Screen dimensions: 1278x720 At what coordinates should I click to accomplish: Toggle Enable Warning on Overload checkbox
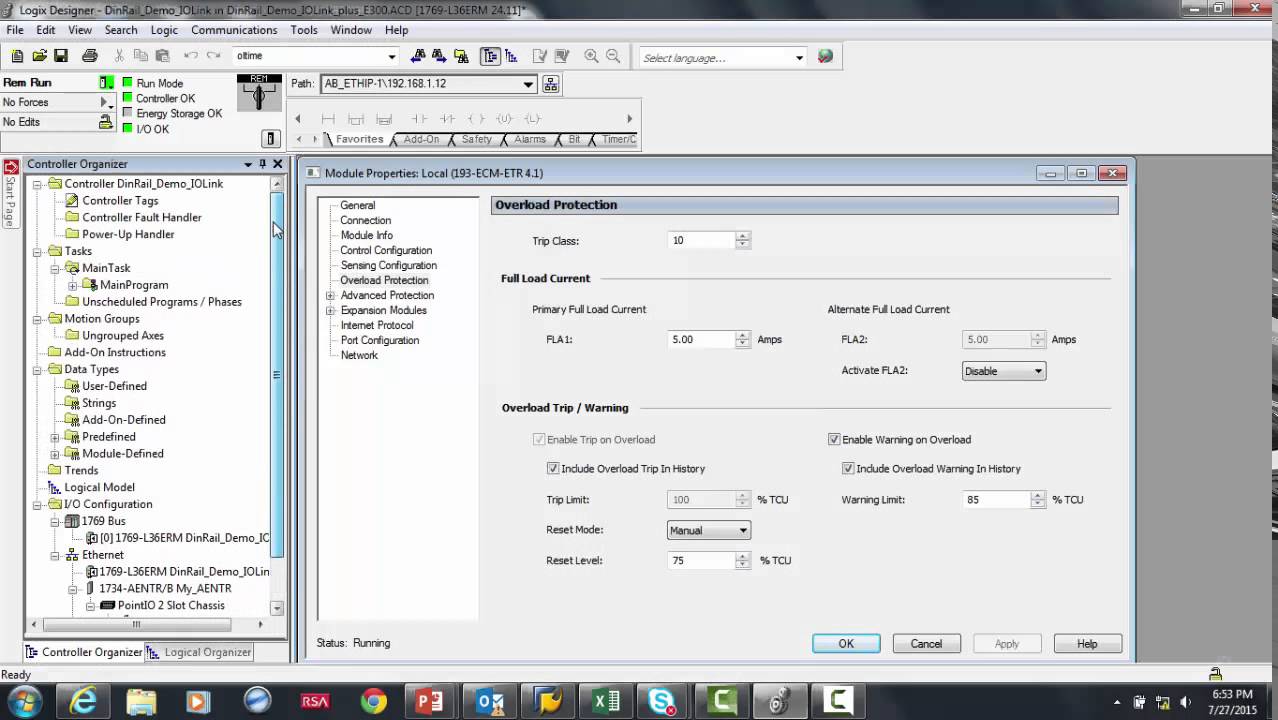click(x=834, y=439)
